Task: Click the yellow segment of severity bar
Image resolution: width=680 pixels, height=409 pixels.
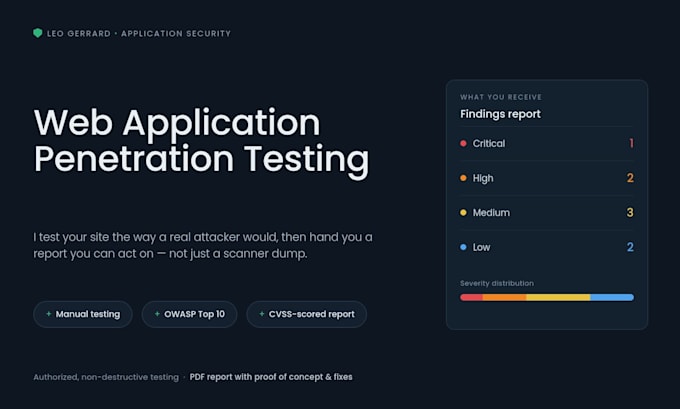Action: 558,297
